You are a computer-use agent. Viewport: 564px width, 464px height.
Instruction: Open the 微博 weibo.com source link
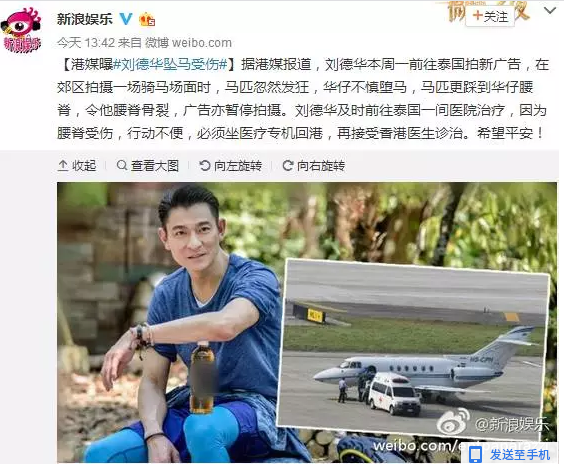point(188,43)
